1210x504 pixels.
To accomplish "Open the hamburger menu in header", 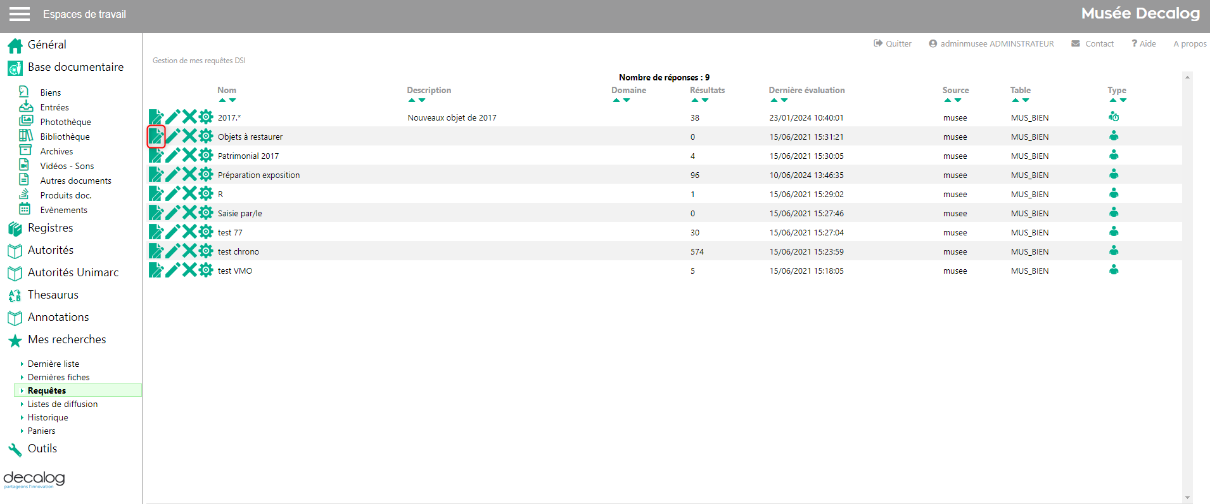I will [x=19, y=15].
